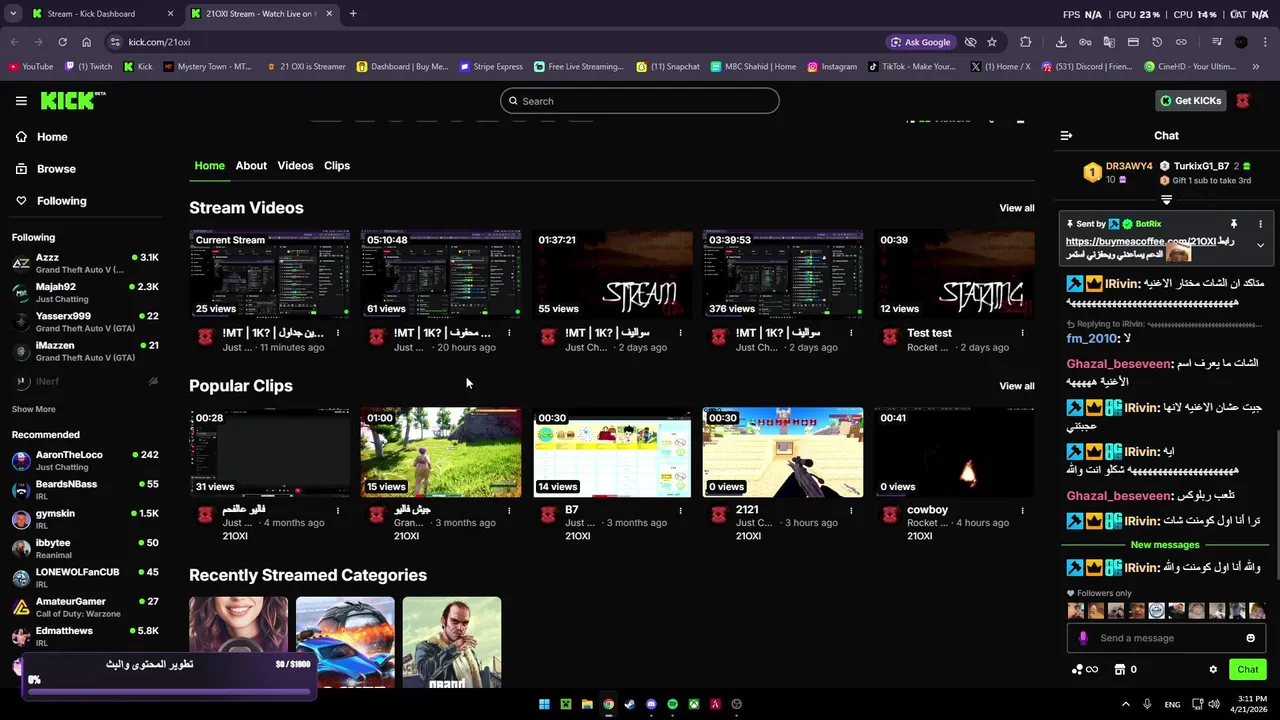Switch to the About tab
This screenshot has width=1280, height=720.
pyautogui.click(x=251, y=166)
